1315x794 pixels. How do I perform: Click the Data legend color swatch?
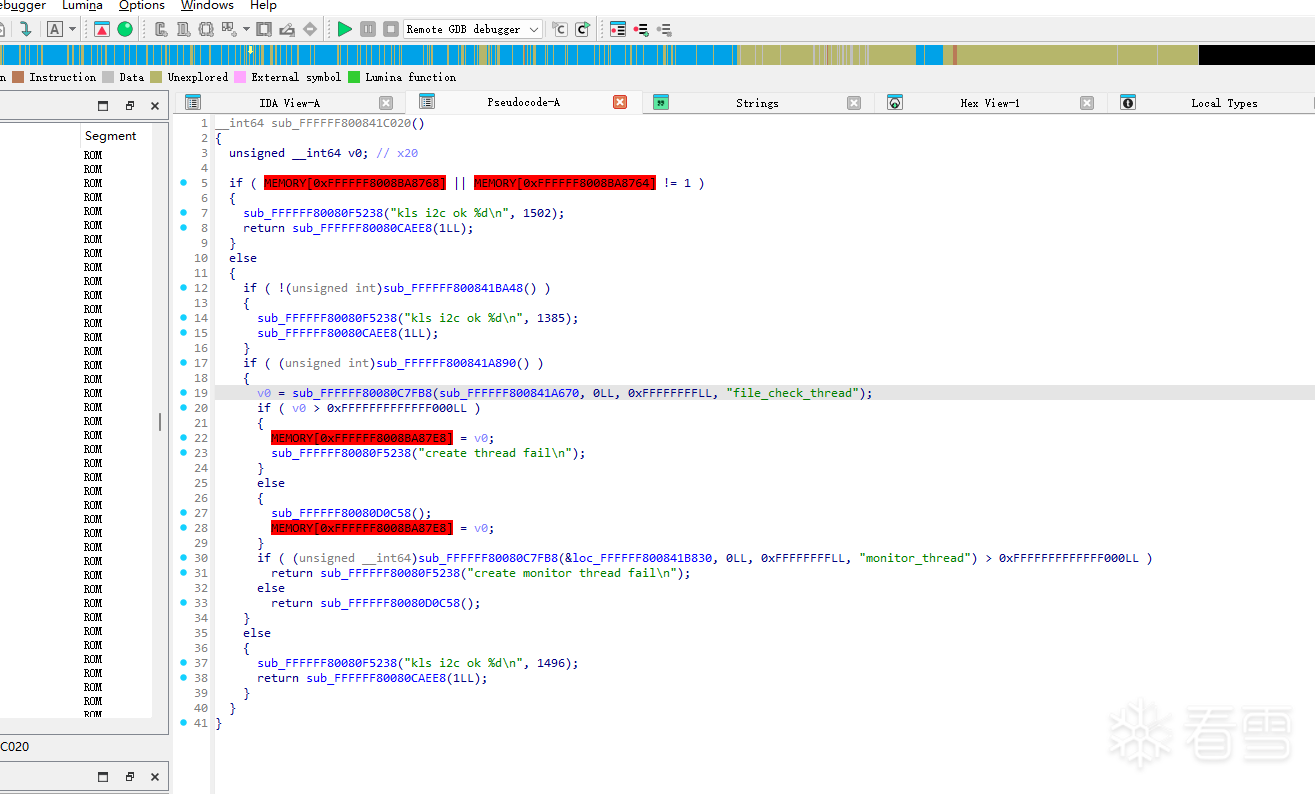point(108,77)
